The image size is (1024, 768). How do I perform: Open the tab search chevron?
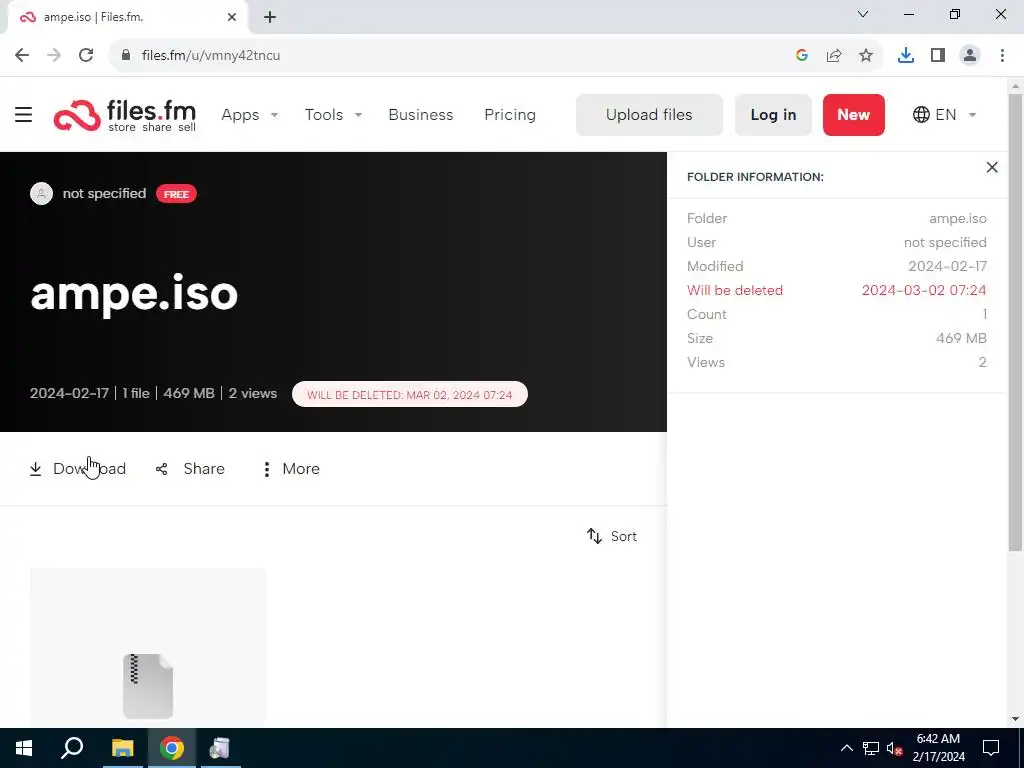[863, 14]
